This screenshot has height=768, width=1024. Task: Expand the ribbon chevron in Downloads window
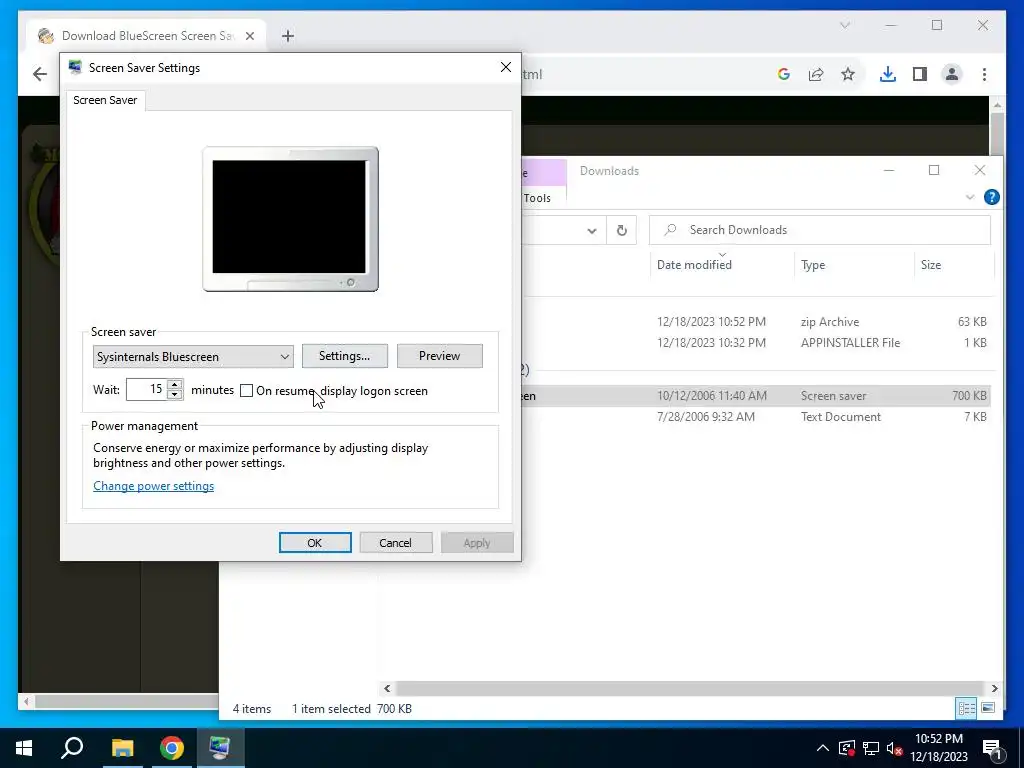[970, 197]
